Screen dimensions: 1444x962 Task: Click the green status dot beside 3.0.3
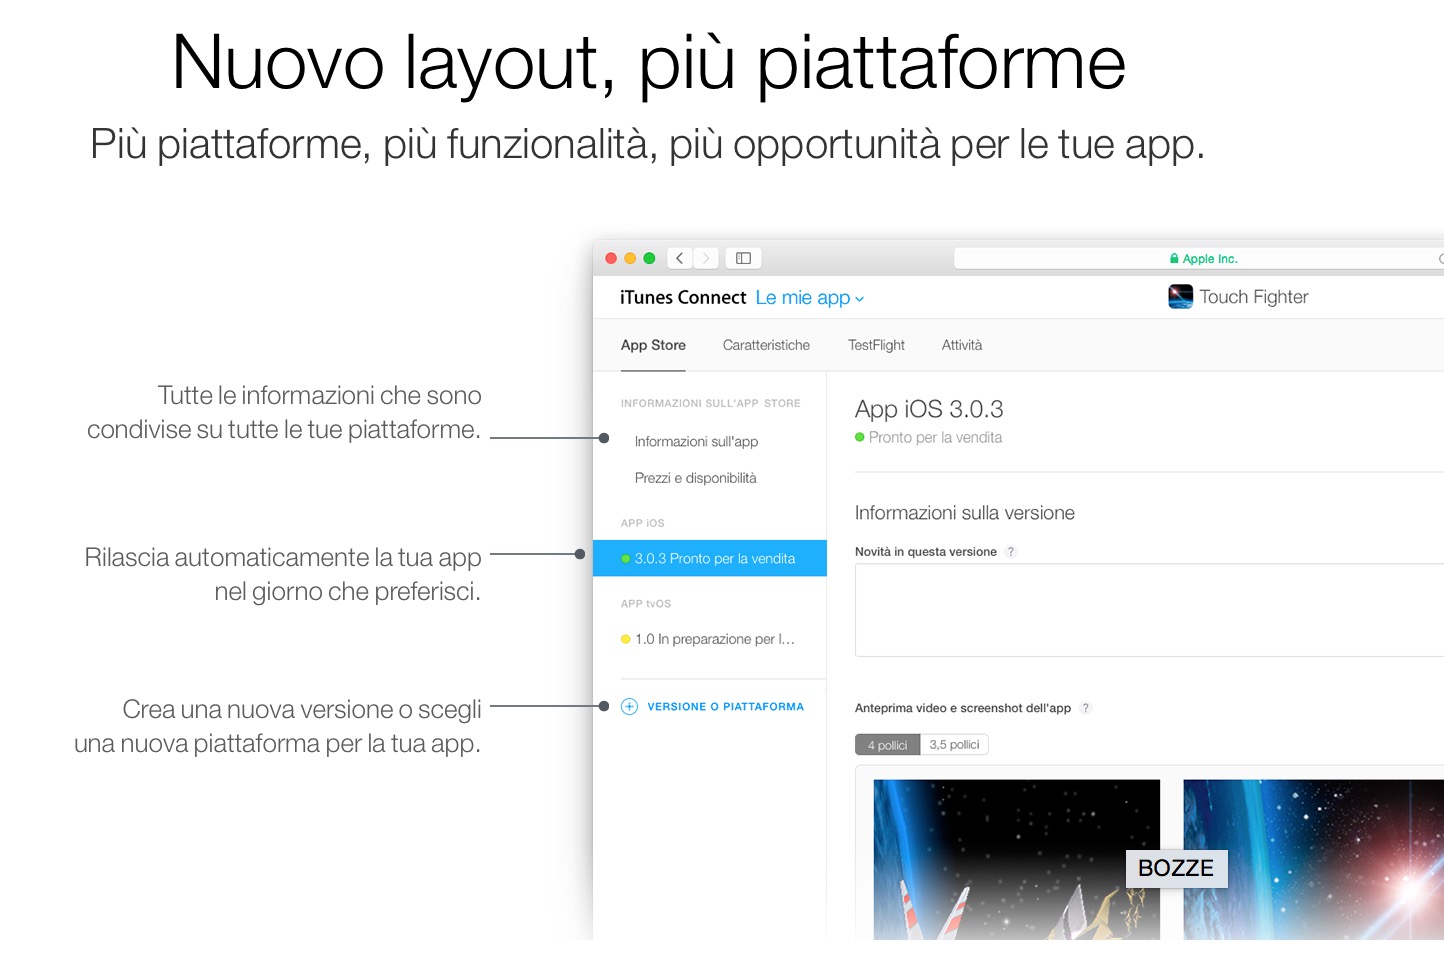pos(626,559)
